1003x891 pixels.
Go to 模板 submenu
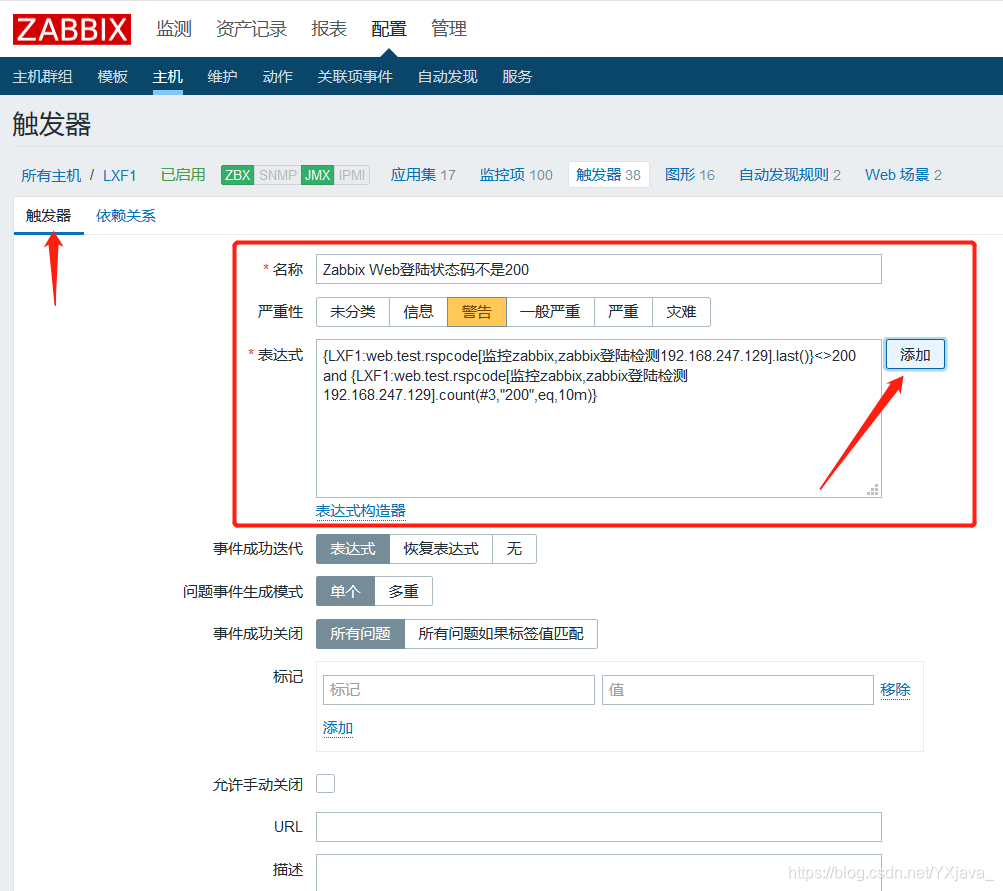tap(113, 77)
